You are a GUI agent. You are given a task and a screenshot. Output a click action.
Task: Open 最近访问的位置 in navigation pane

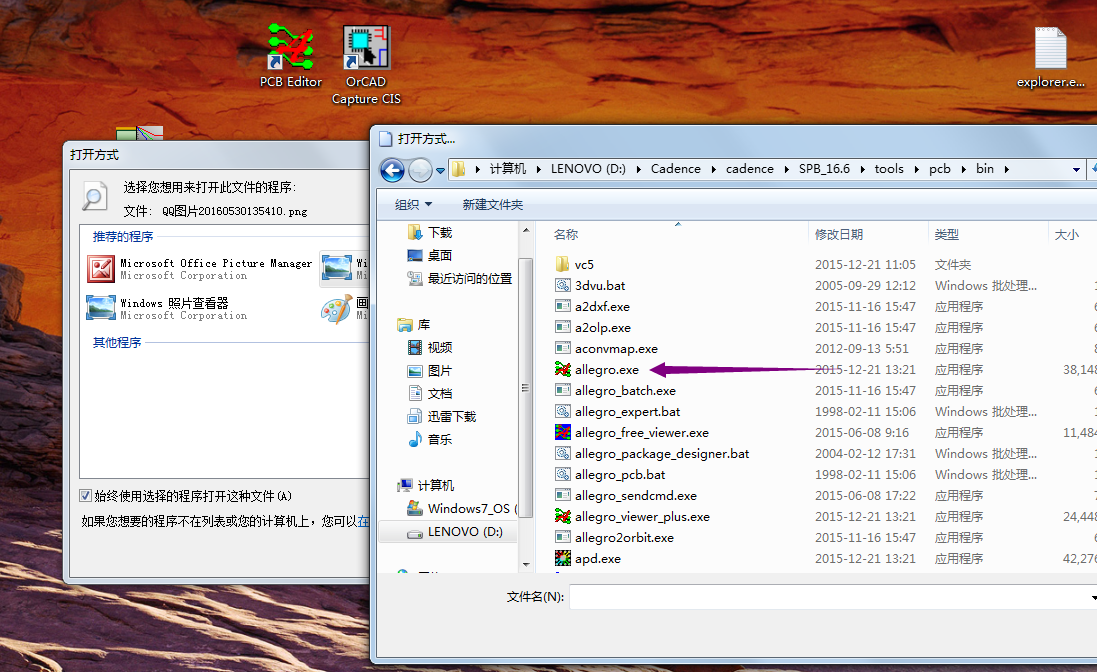point(459,278)
